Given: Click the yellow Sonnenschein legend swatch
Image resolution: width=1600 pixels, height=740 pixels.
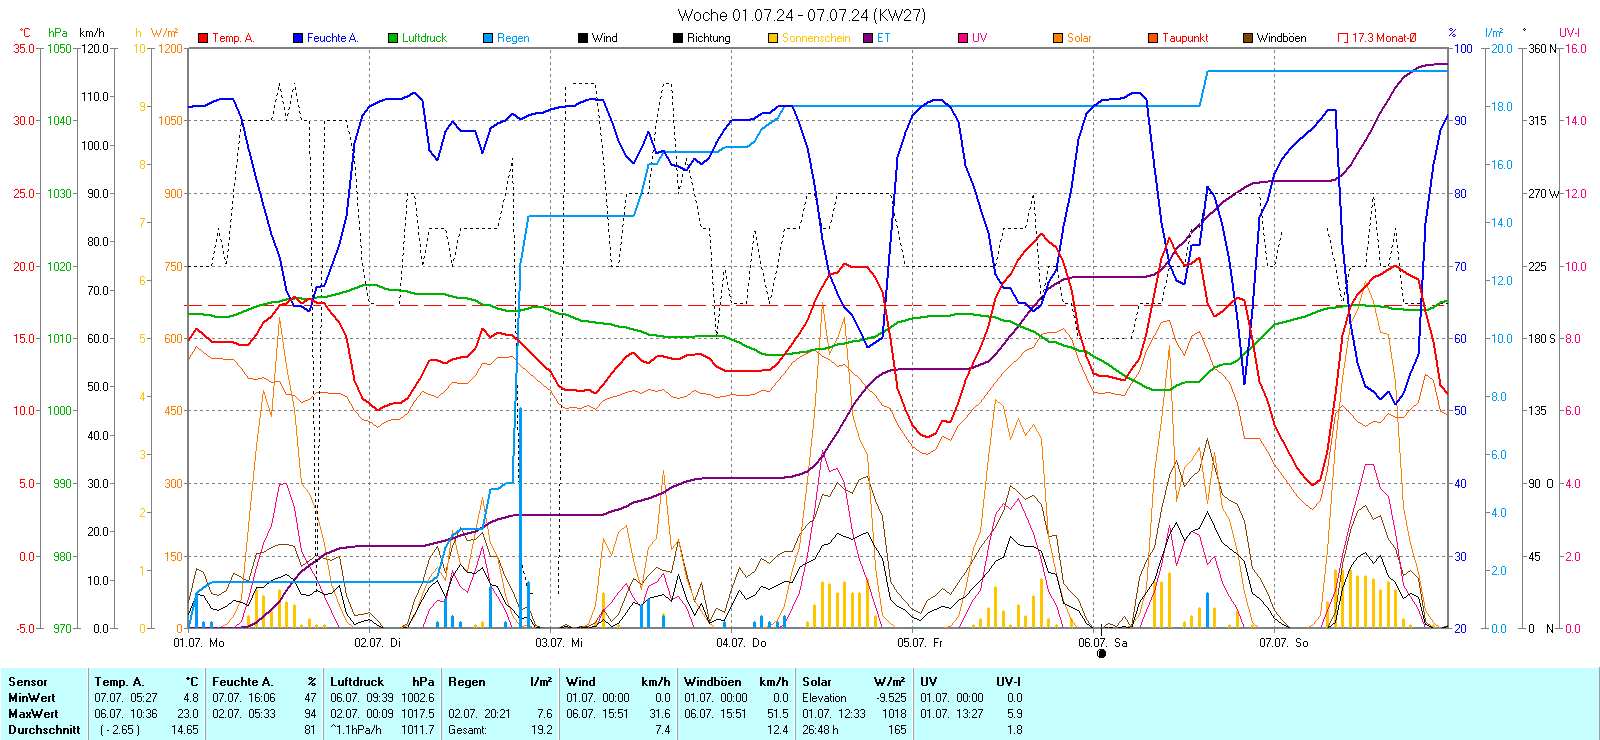Looking at the screenshot, I should coord(773,38).
